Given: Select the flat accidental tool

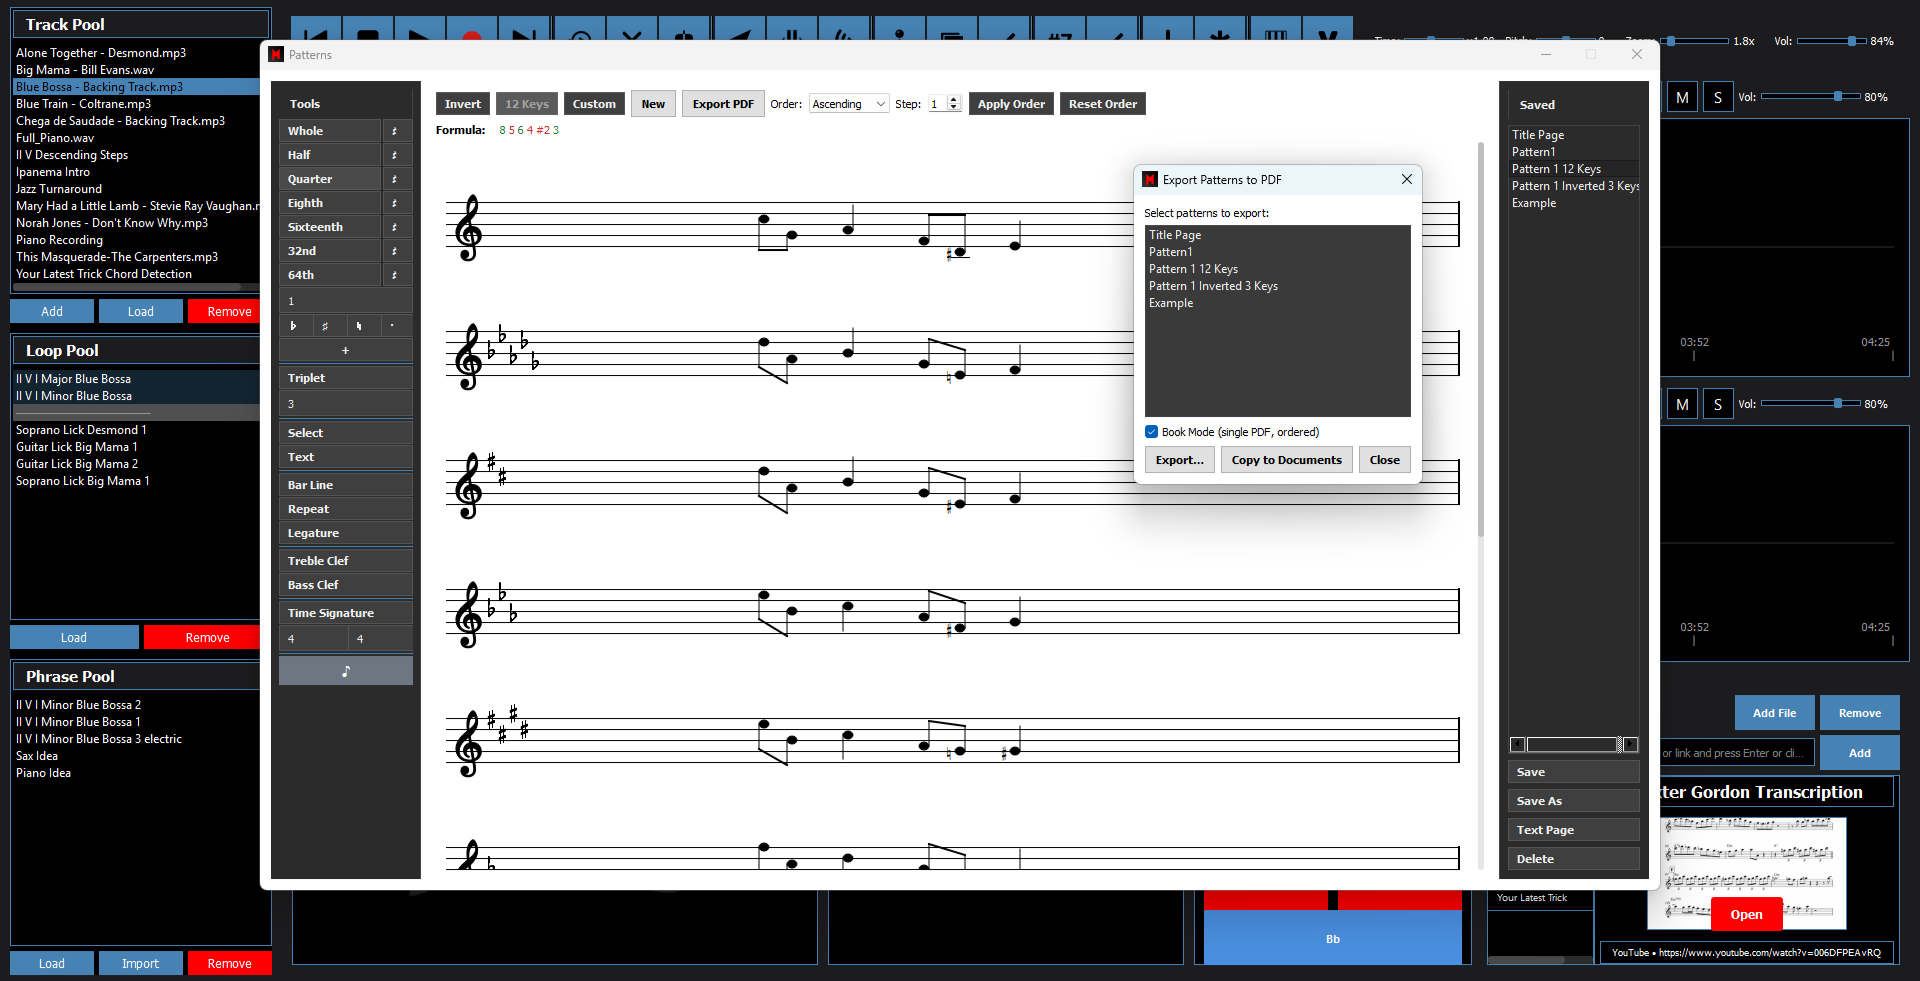Looking at the screenshot, I should pyautogui.click(x=293, y=326).
